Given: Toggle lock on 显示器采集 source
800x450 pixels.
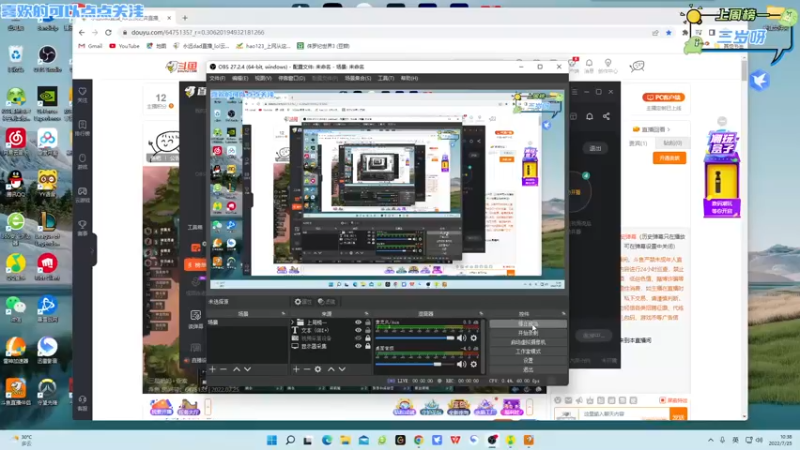Looking at the screenshot, I should 368,346.
